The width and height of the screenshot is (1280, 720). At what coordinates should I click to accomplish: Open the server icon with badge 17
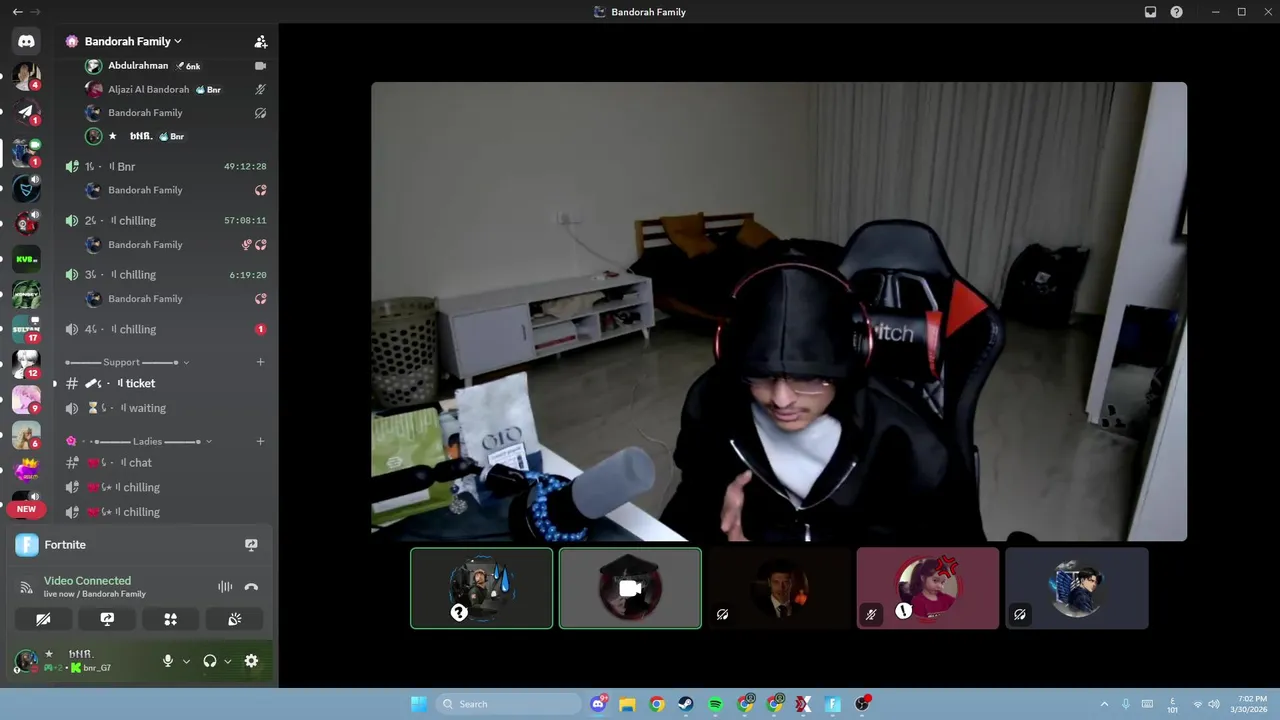(x=26, y=329)
